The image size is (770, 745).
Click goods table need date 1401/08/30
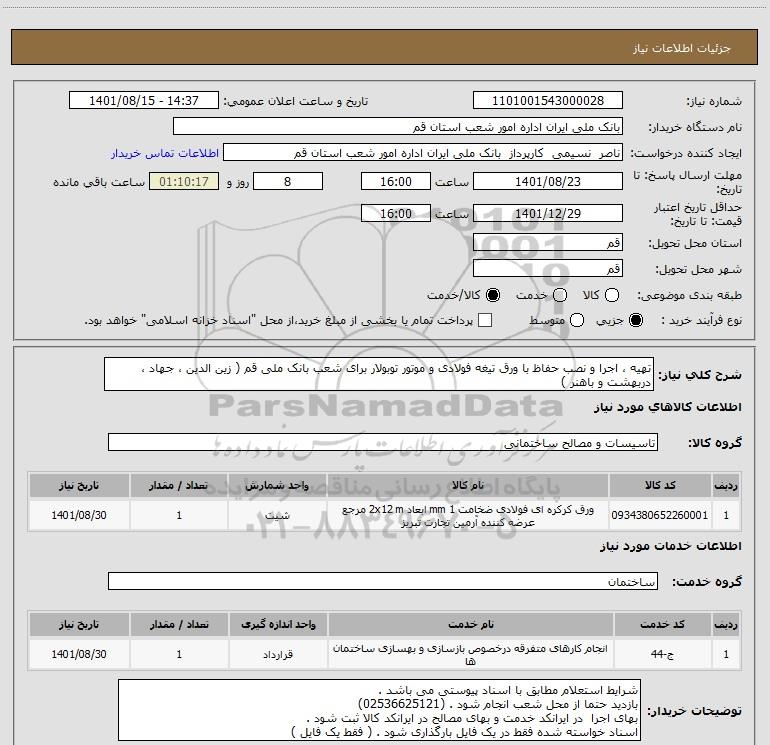(x=79, y=515)
